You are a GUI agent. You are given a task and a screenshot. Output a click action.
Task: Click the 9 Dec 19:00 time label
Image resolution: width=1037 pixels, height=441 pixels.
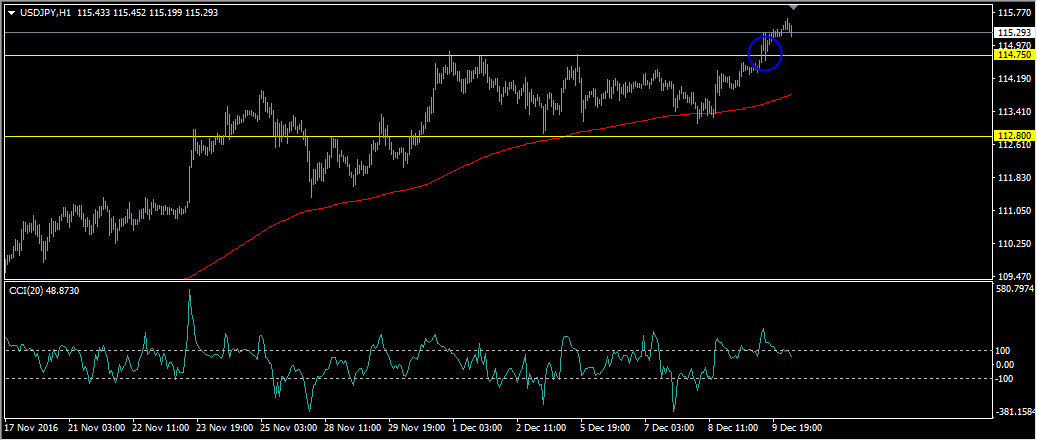click(x=798, y=428)
